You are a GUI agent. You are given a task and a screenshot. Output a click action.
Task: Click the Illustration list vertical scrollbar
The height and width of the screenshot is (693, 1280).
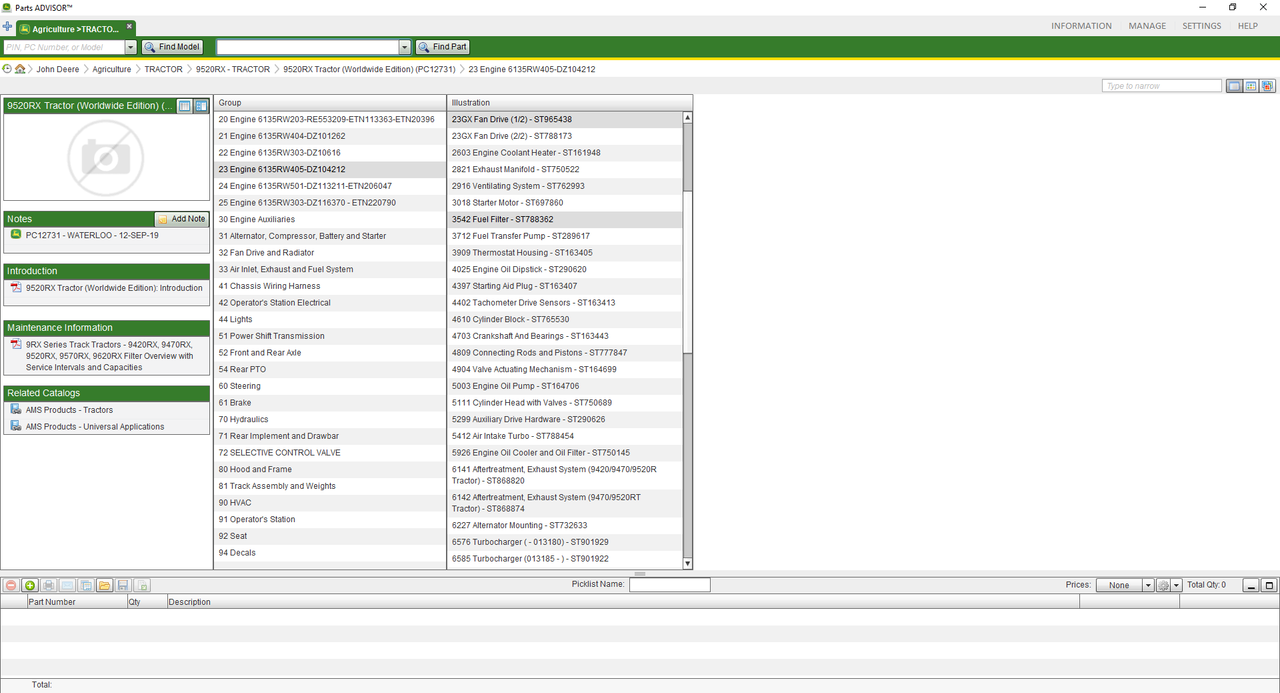click(x=687, y=340)
